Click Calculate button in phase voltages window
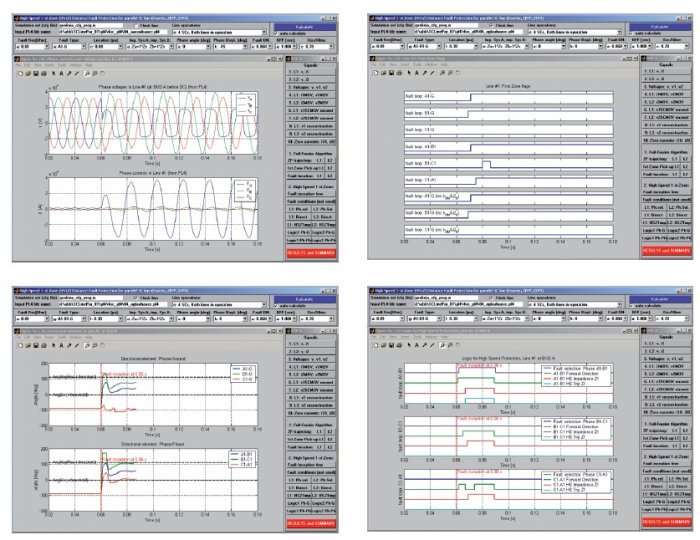The width and height of the screenshot is (700, 540). [304, 27]
